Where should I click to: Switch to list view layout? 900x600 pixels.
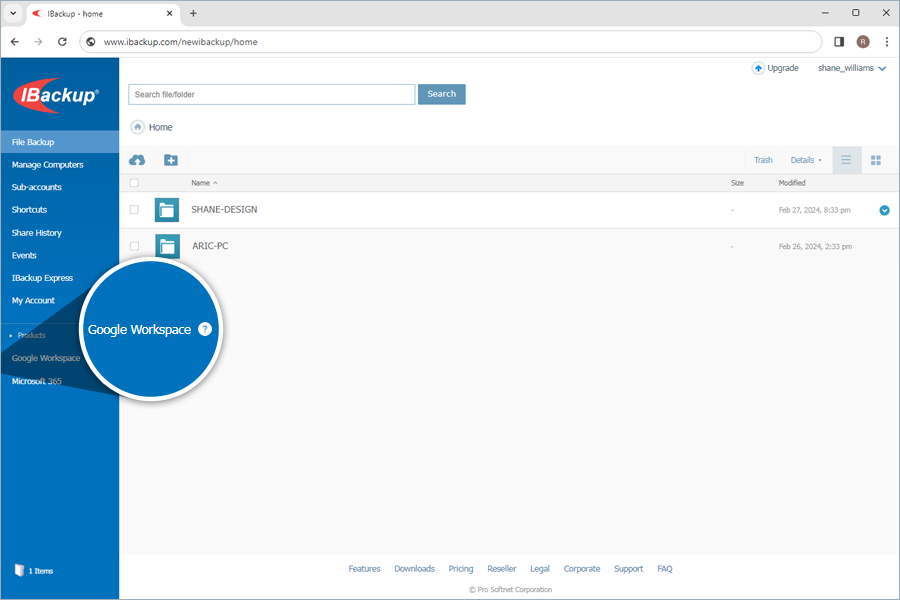[x=846, y=160]
